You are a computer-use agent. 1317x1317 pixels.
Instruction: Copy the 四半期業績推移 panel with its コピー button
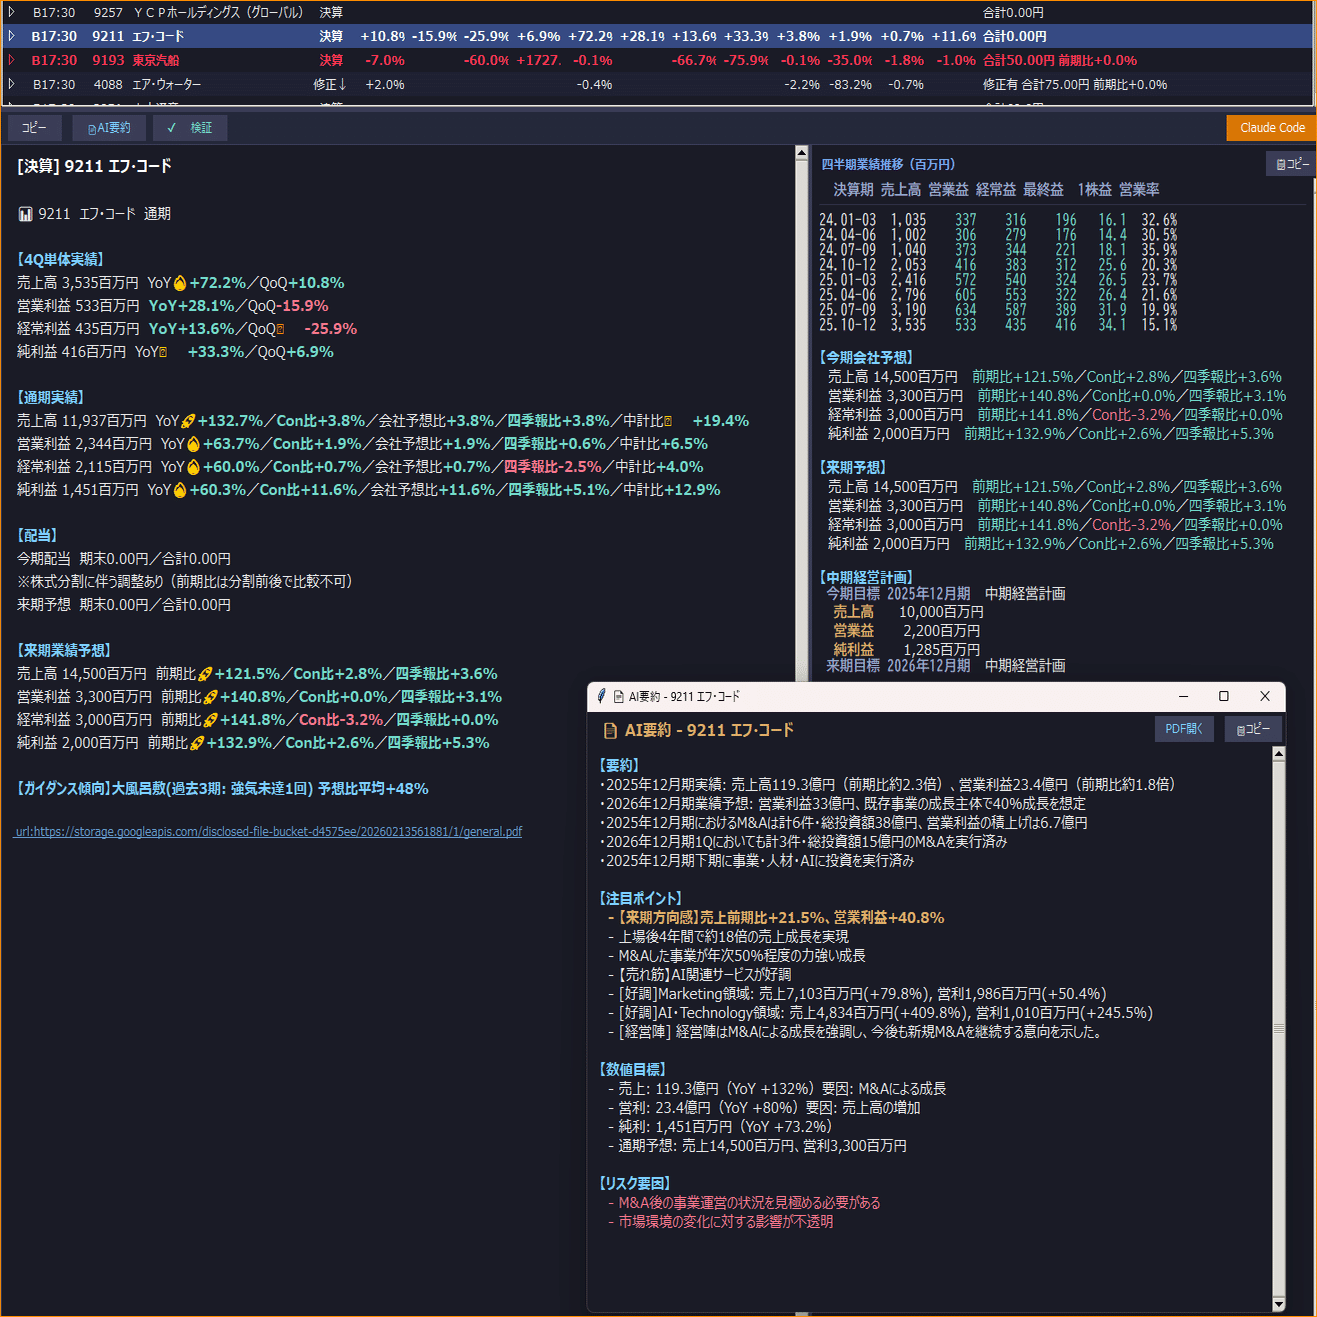coord(1292,164)
